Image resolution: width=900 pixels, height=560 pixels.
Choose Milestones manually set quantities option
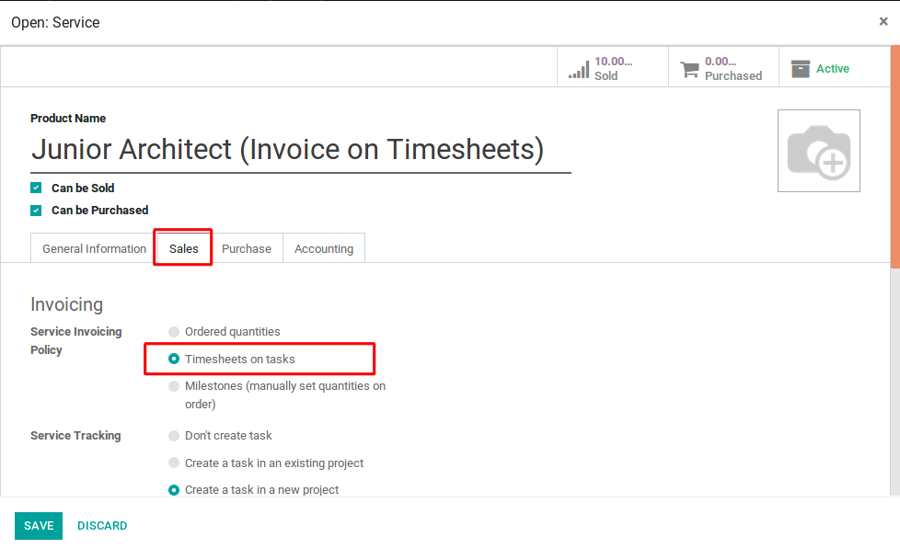tap(173, 386)
